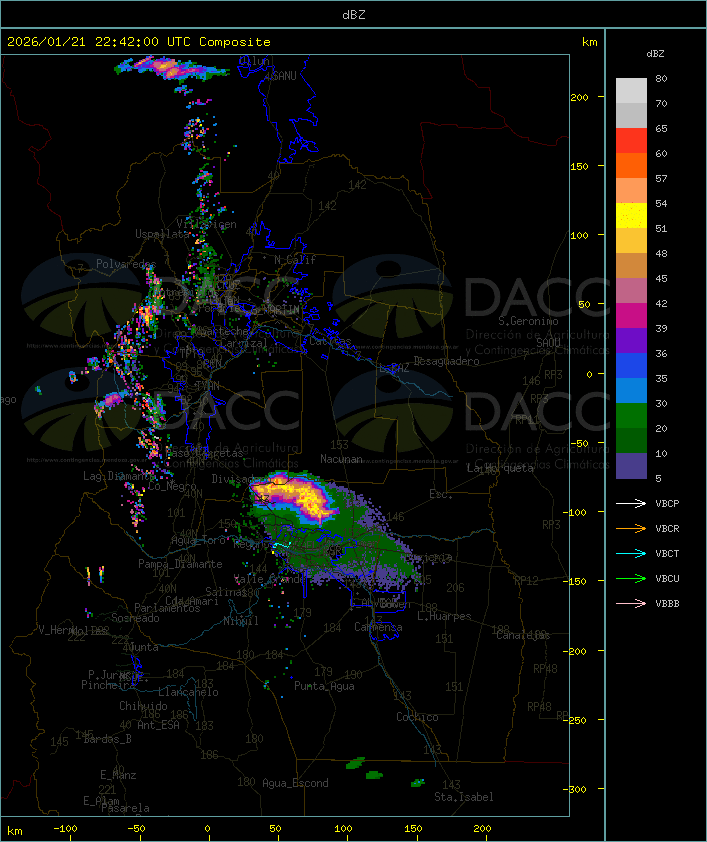
Task: Click the Sta.Isabel label on the map
Action: click(x=463, y=797)
